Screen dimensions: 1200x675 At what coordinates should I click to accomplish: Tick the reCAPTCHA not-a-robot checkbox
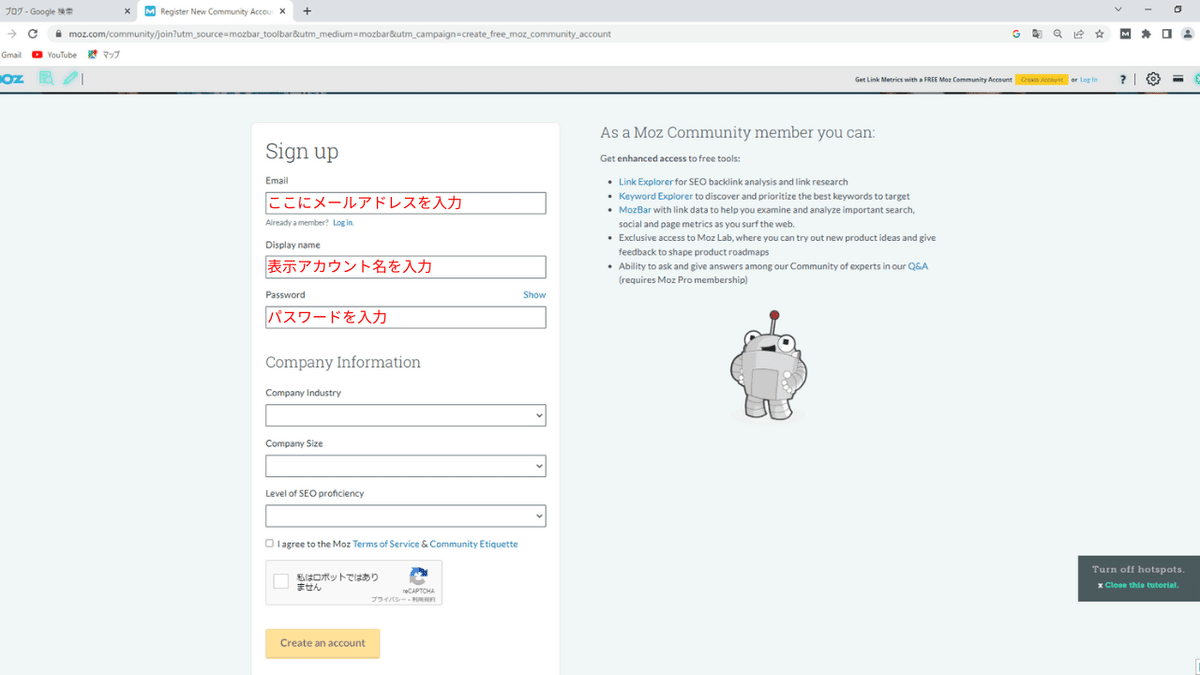pos(281,581)
